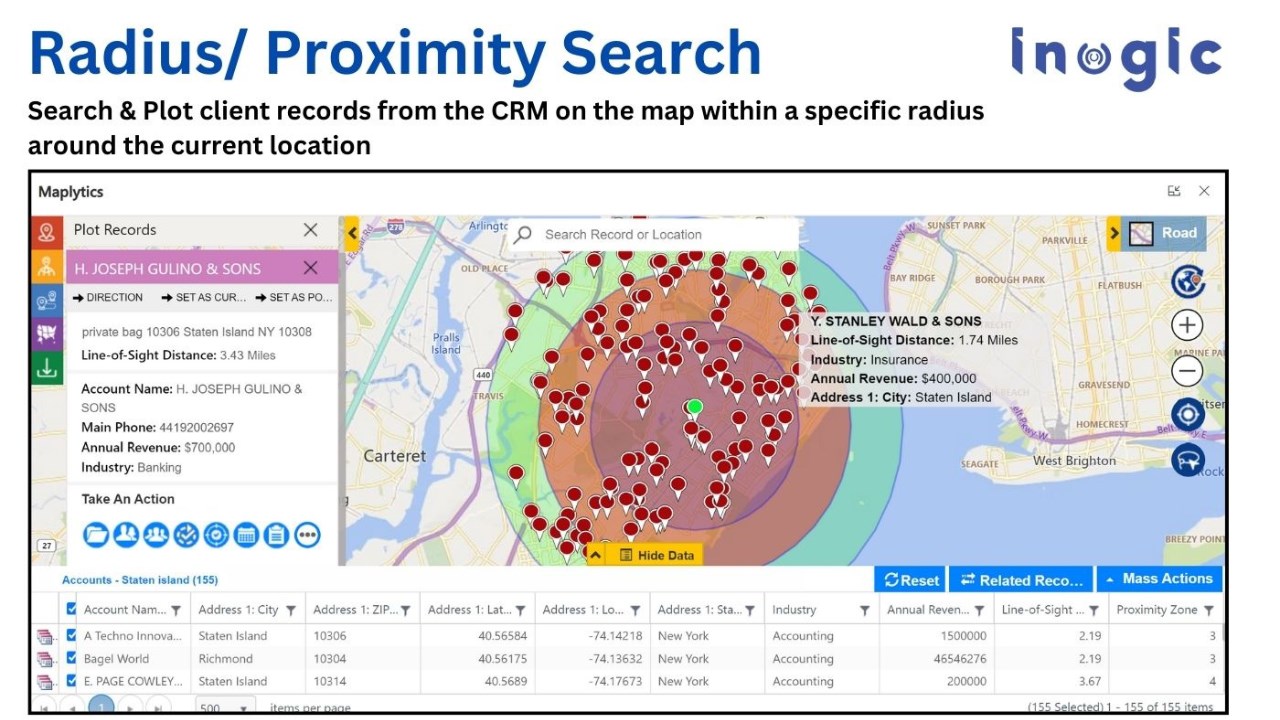Screen dimensions: 1280x720
Task: Select the blue route-pins sidebar icon
Action: coord(46,299)
